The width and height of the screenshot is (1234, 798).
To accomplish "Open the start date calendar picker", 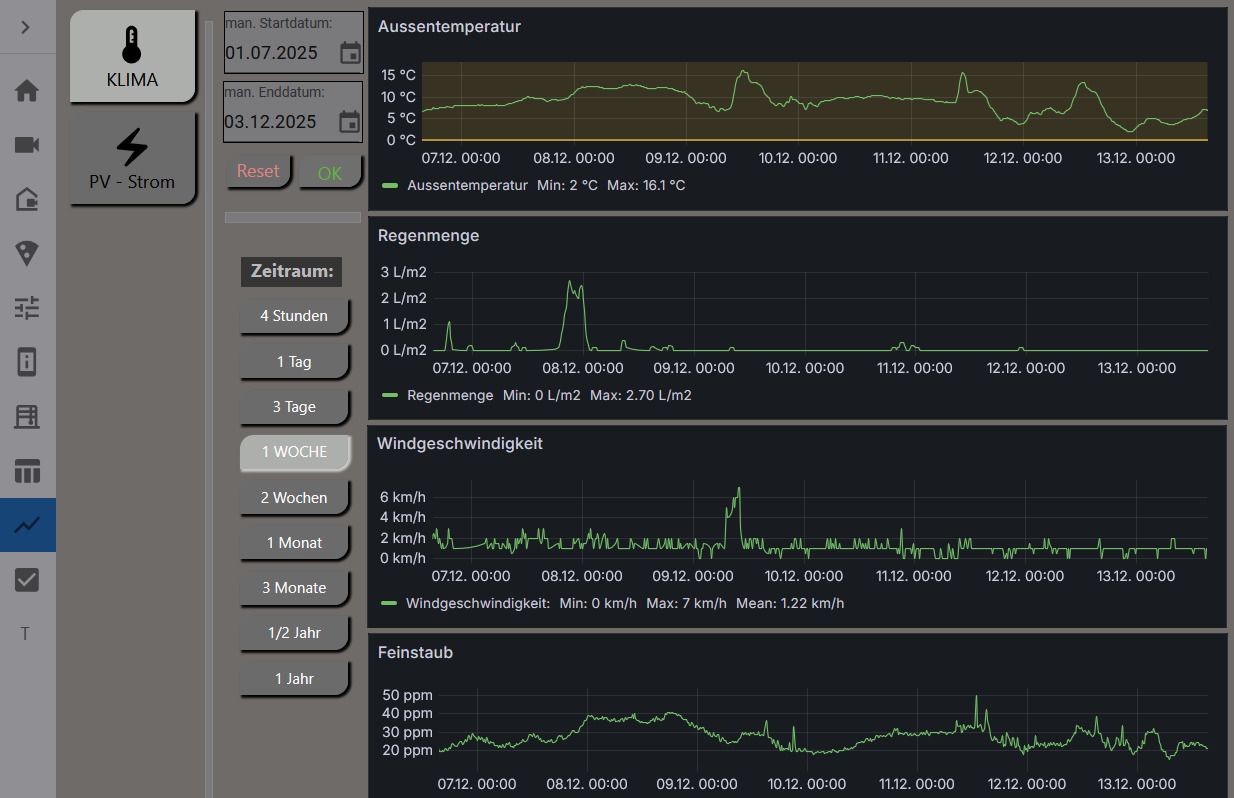I will 350,53.
